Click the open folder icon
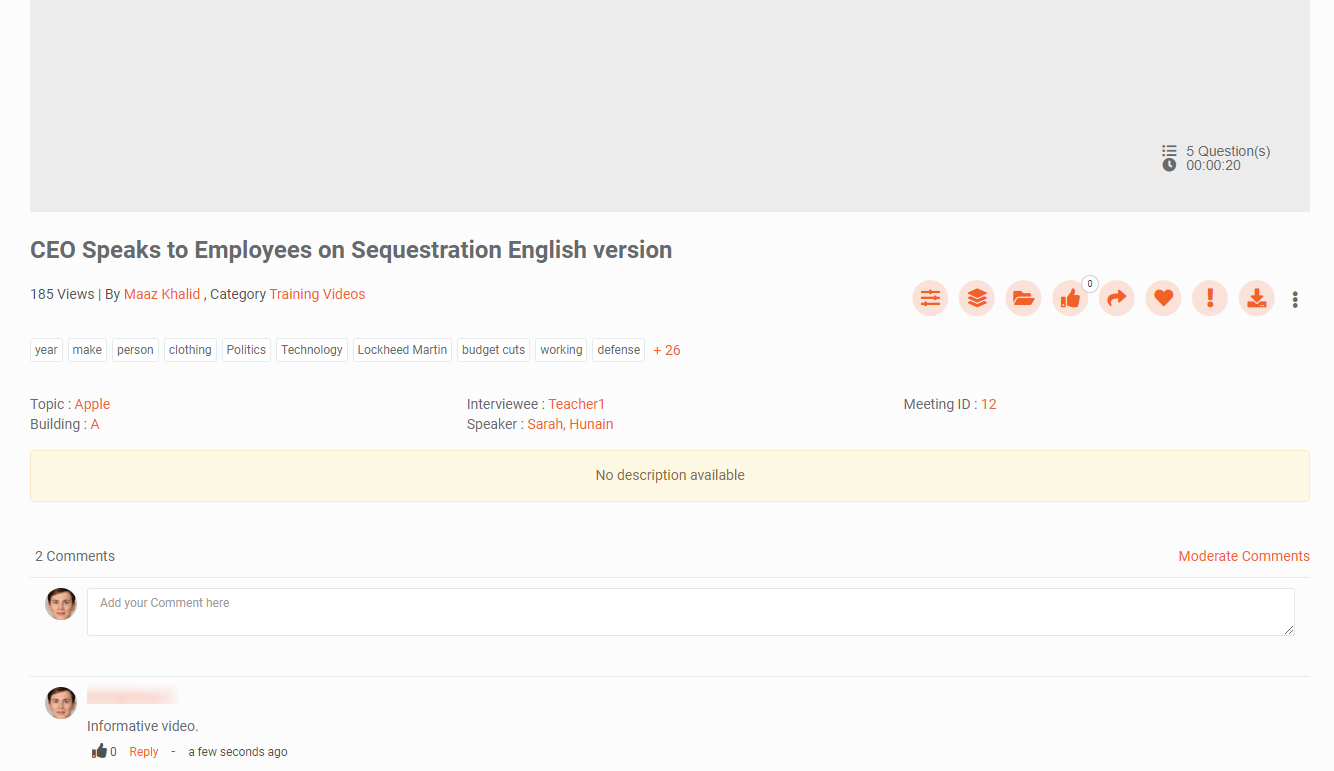 (1023, 298)
